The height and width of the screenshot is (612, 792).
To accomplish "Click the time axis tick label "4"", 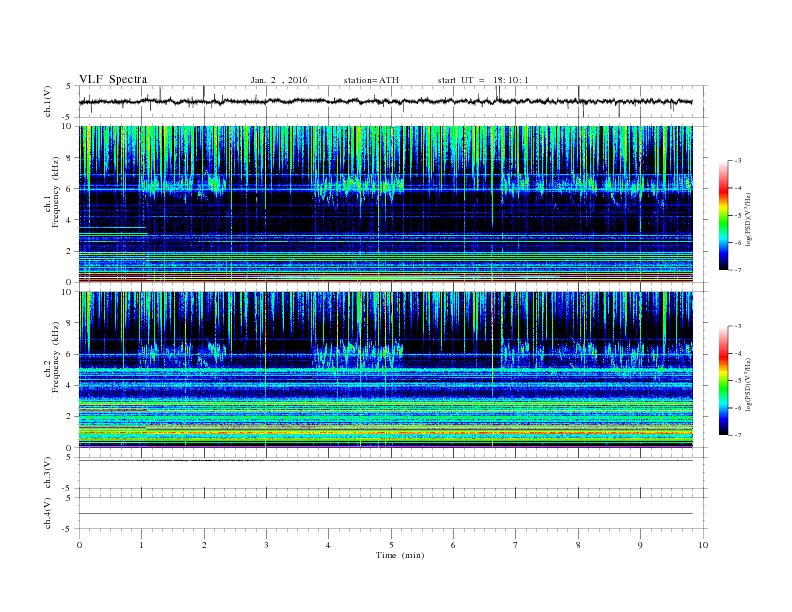I will [x=328, y=545].
